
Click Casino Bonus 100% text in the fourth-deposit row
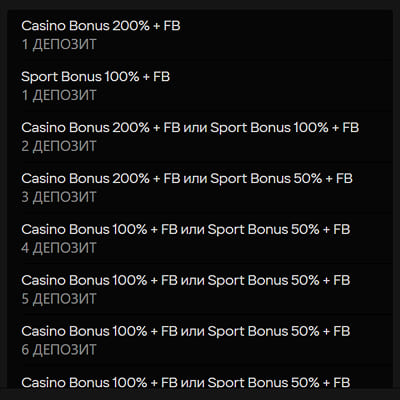pyautogui.click(x=84, y=230)
